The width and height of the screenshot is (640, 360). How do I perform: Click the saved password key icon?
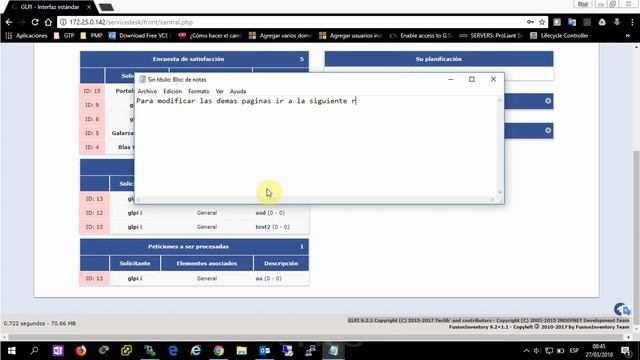530,22
